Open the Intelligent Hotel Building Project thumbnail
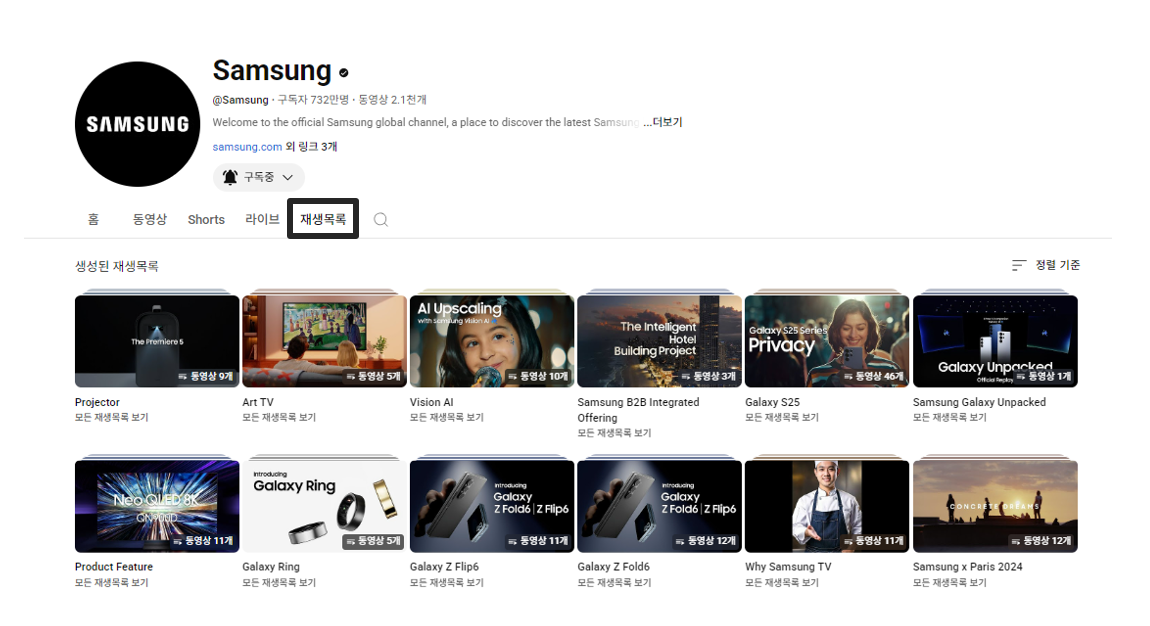This screenshot has height=626, width=1150. pos(659,341)
